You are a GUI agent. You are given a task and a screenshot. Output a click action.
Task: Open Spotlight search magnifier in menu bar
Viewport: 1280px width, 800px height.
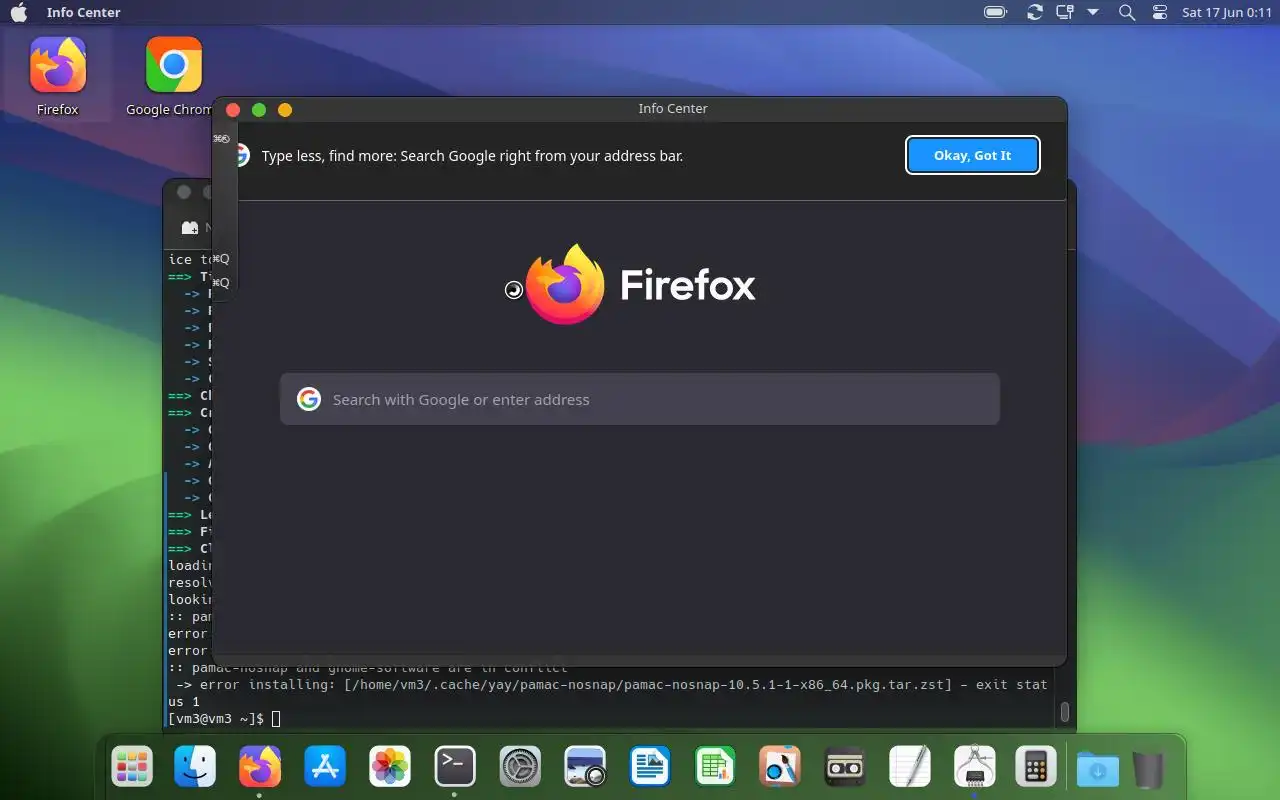click(x=1127, y=12)
